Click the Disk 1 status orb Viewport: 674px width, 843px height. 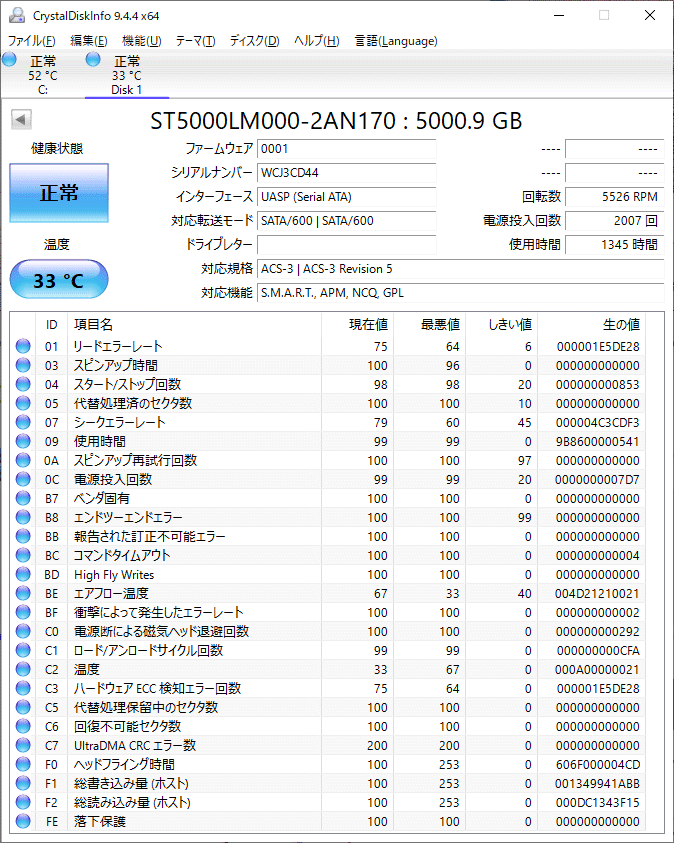pos(94,61)
